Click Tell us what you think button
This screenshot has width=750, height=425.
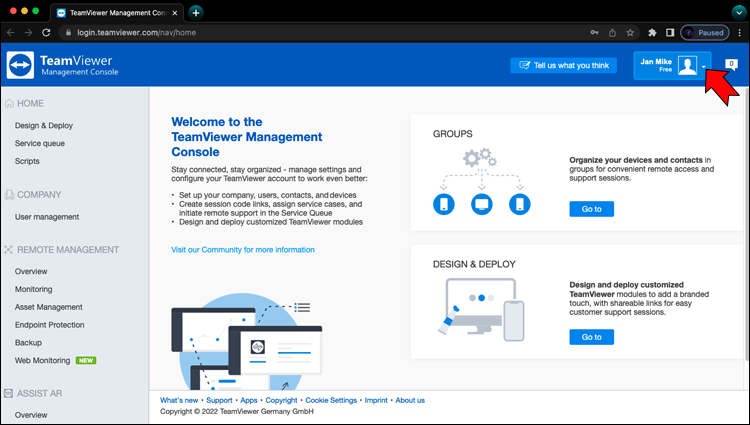(563, 65)
